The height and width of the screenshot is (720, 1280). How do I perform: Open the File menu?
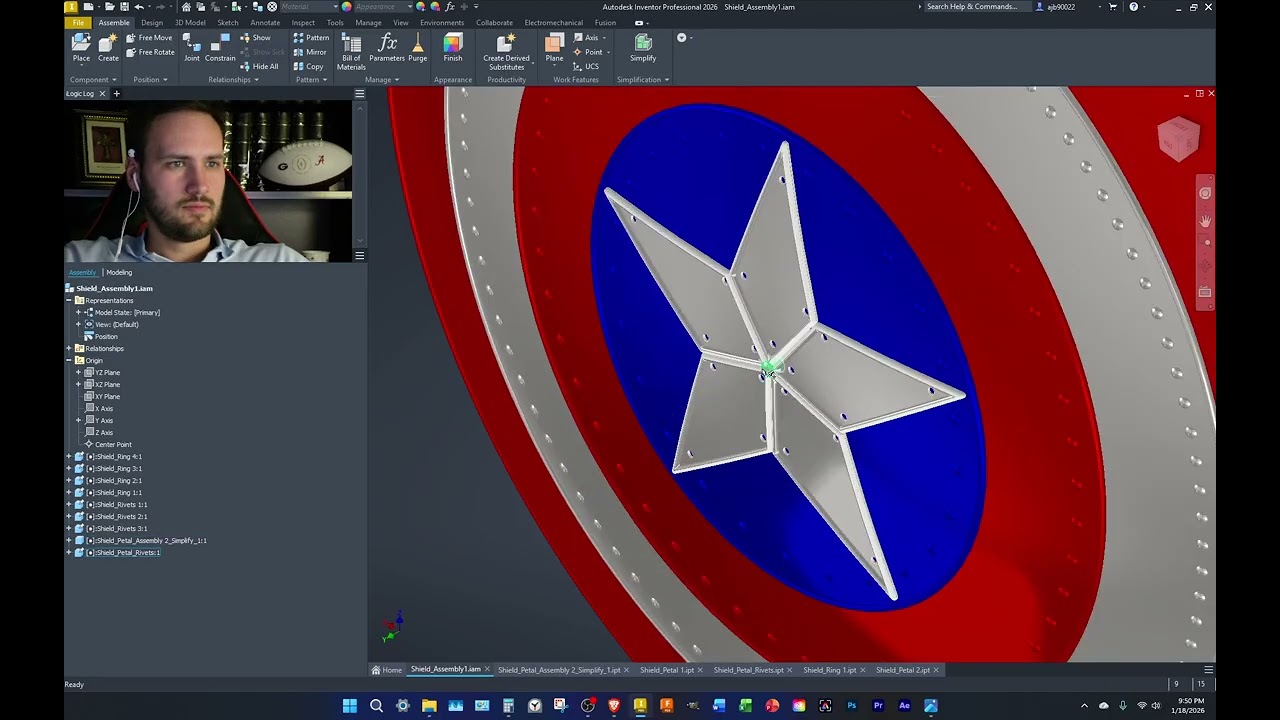tap(78, 22)
